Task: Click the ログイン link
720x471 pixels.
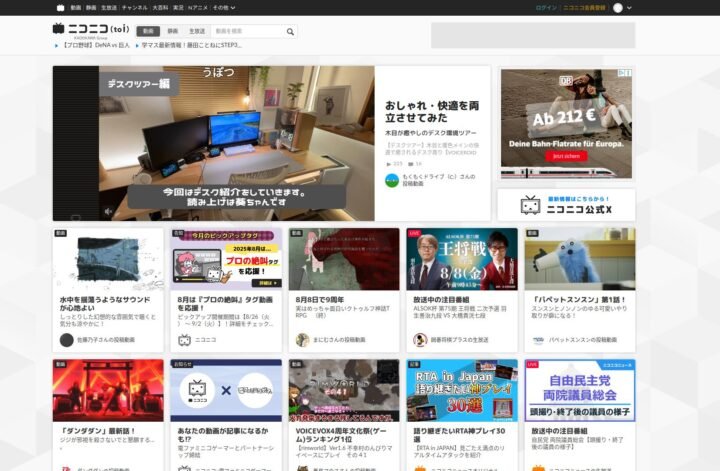Action: (x=546, y=8)
